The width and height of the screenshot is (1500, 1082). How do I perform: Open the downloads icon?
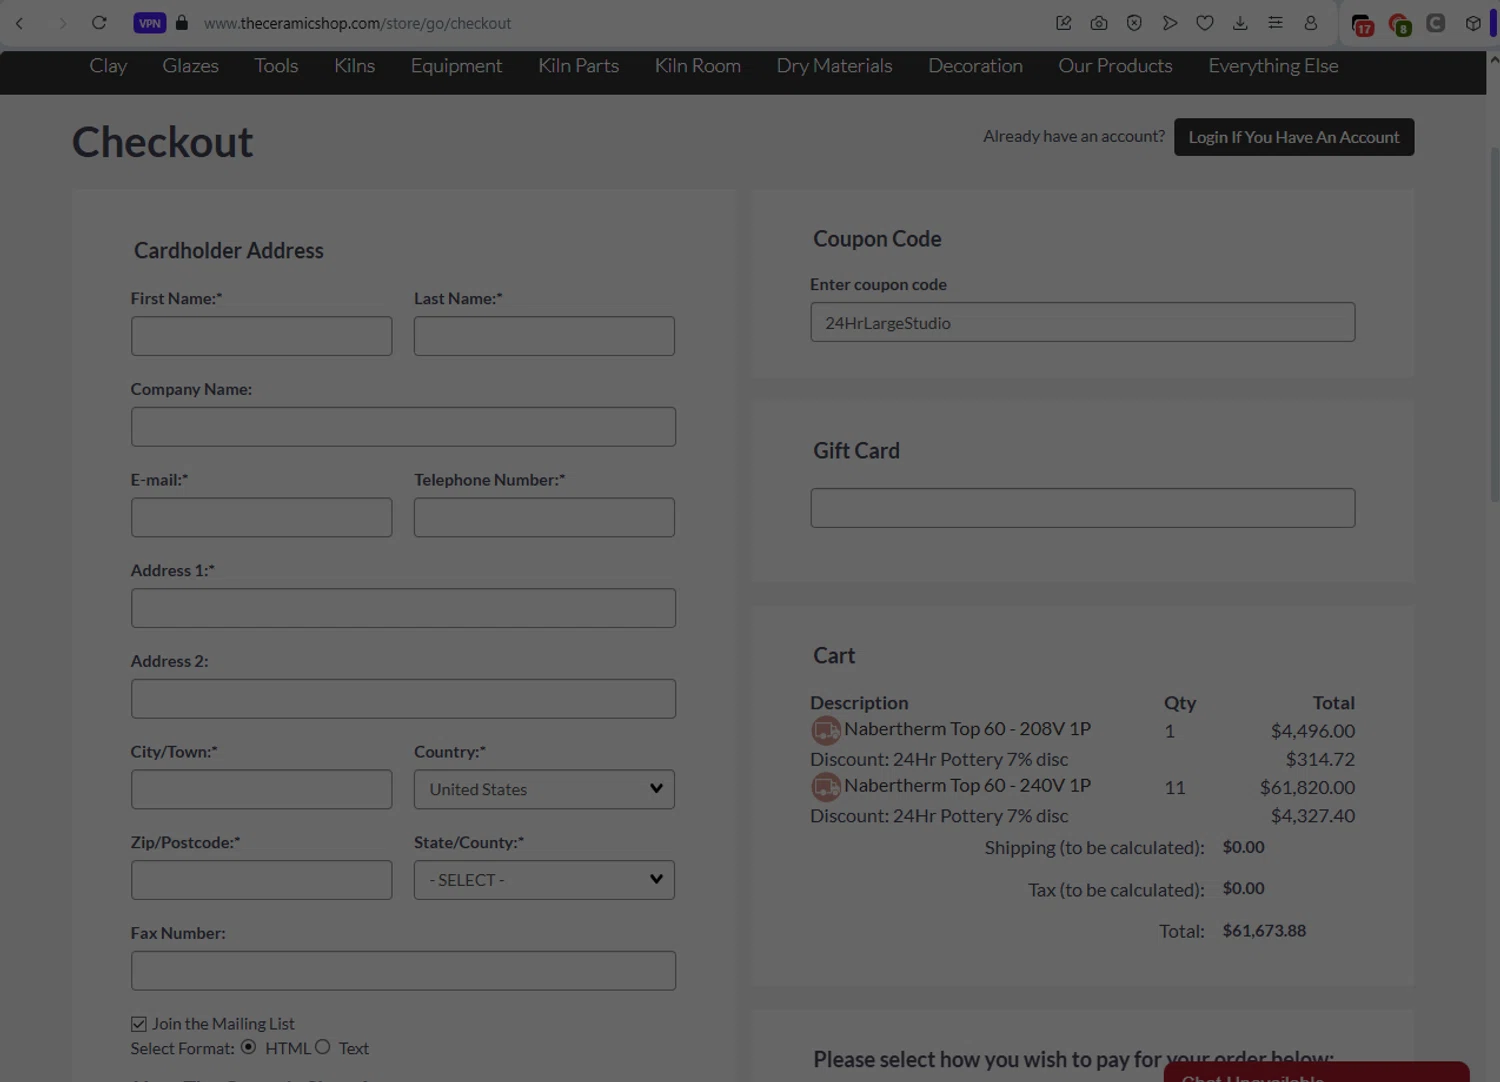point(1240,23)
